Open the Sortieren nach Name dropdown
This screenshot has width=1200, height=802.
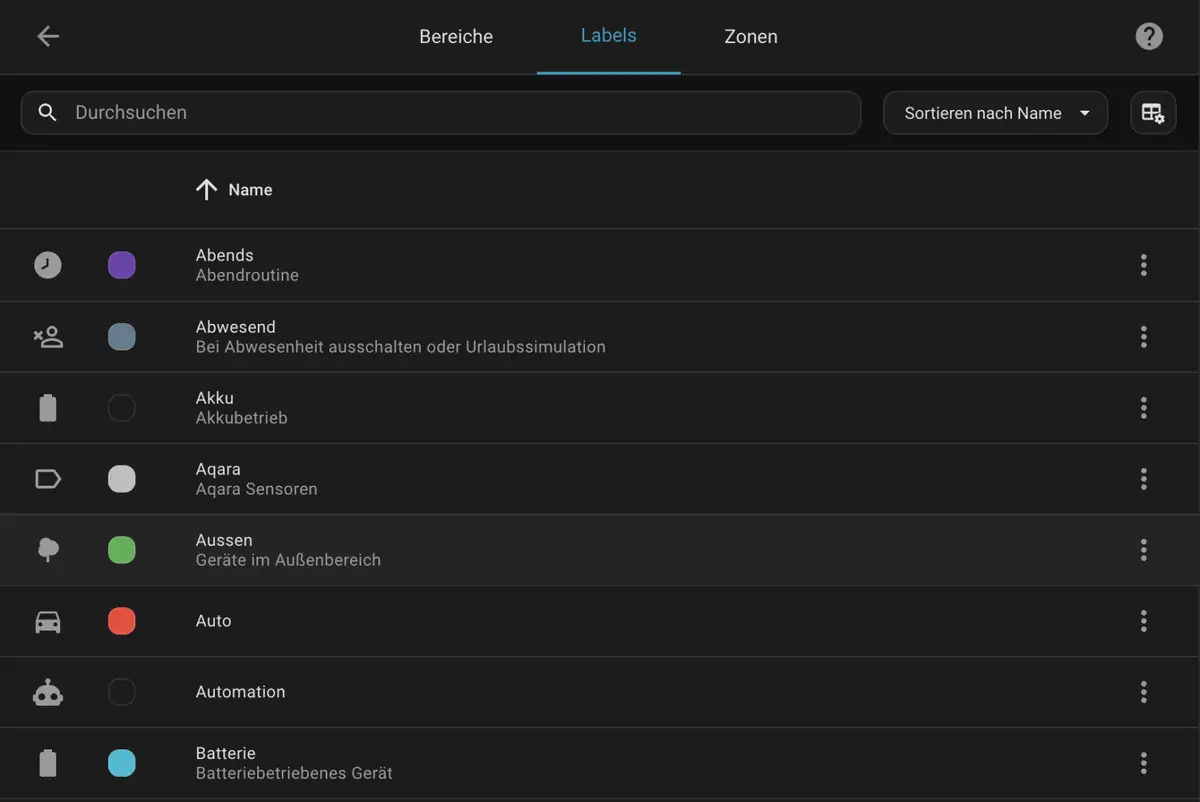click(995, 113)
